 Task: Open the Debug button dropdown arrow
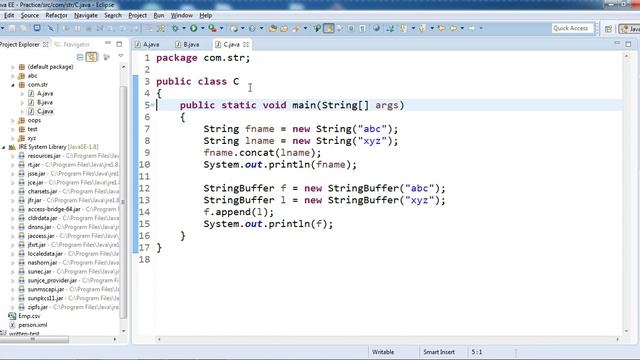184,28
